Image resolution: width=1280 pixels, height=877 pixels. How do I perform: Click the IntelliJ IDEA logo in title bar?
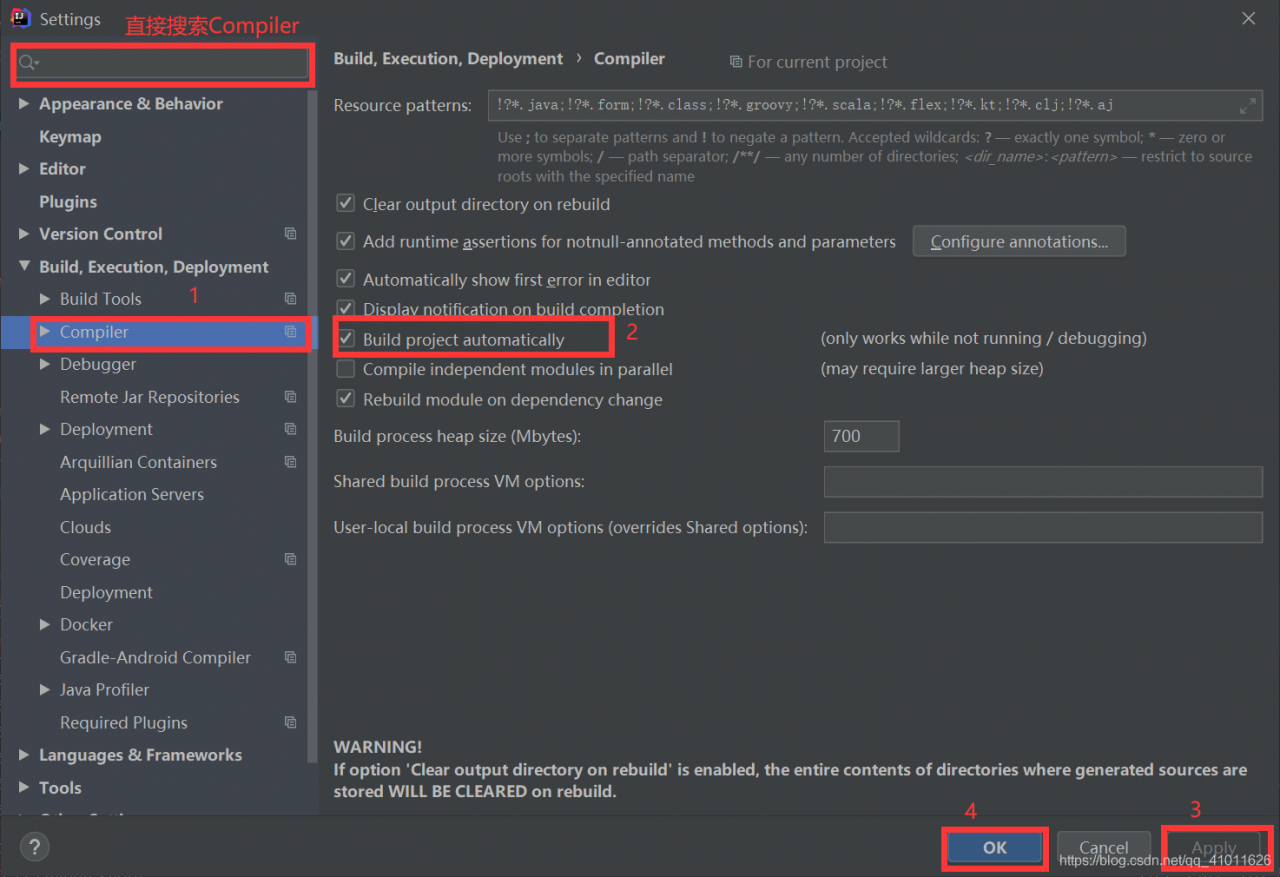(20, 18)
